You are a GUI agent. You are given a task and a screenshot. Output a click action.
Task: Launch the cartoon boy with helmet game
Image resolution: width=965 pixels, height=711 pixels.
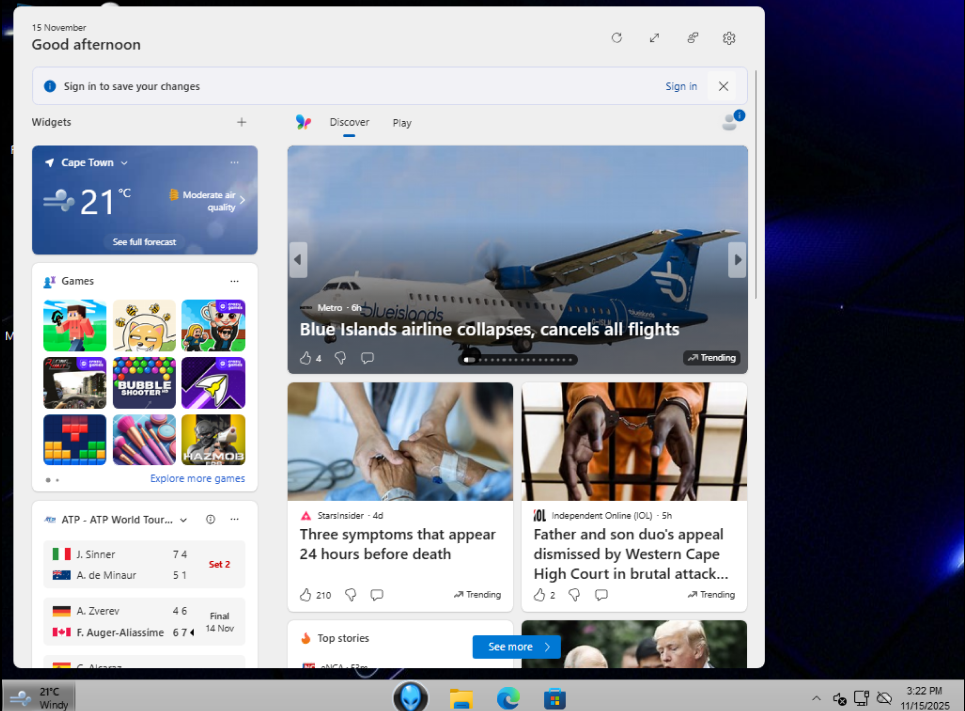[x=213, y=325]
